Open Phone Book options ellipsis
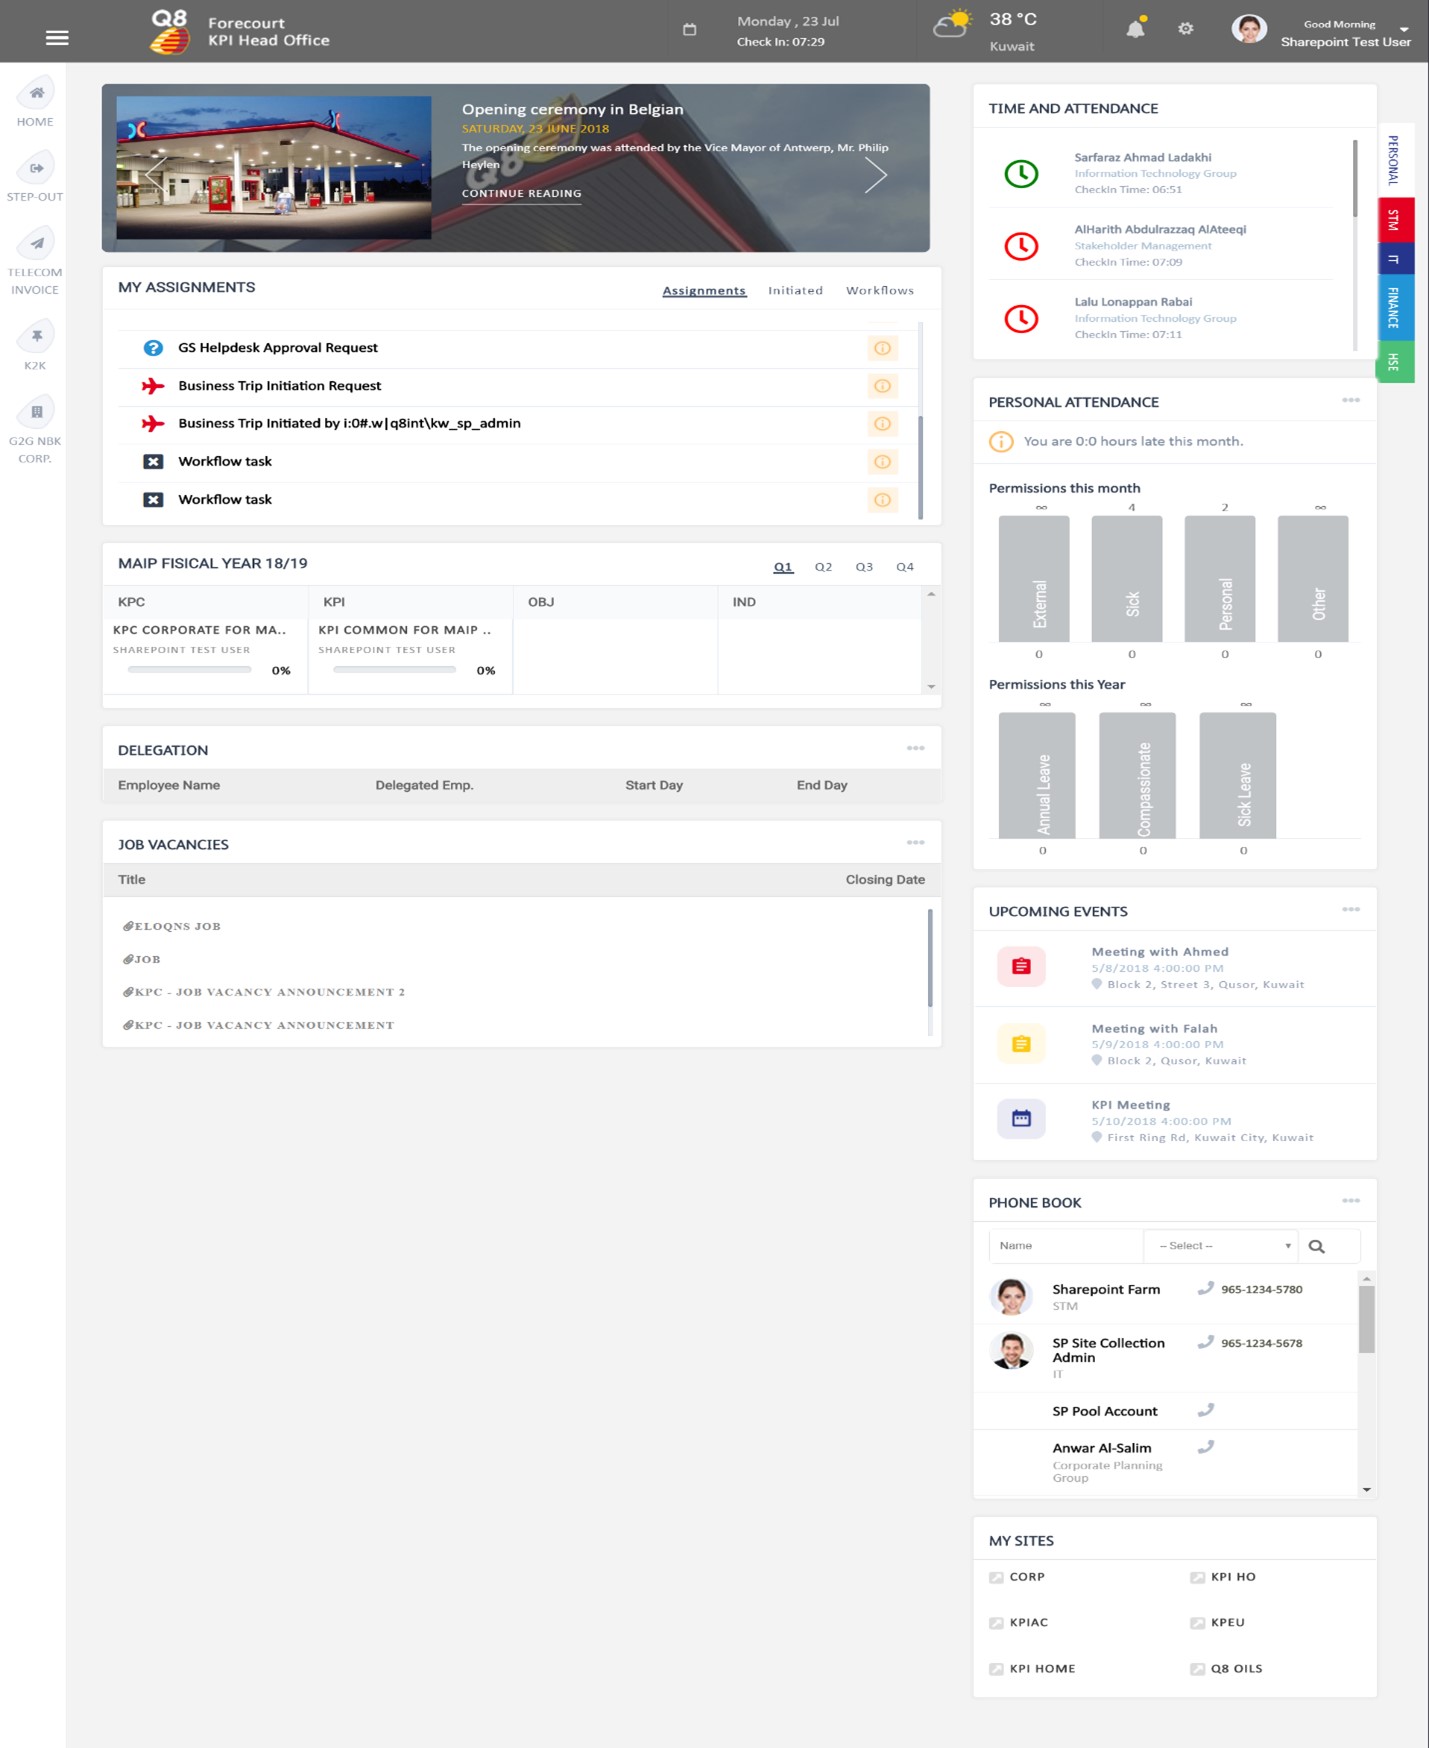The image size is (1429, 1748). (x=1351, y=1200)
